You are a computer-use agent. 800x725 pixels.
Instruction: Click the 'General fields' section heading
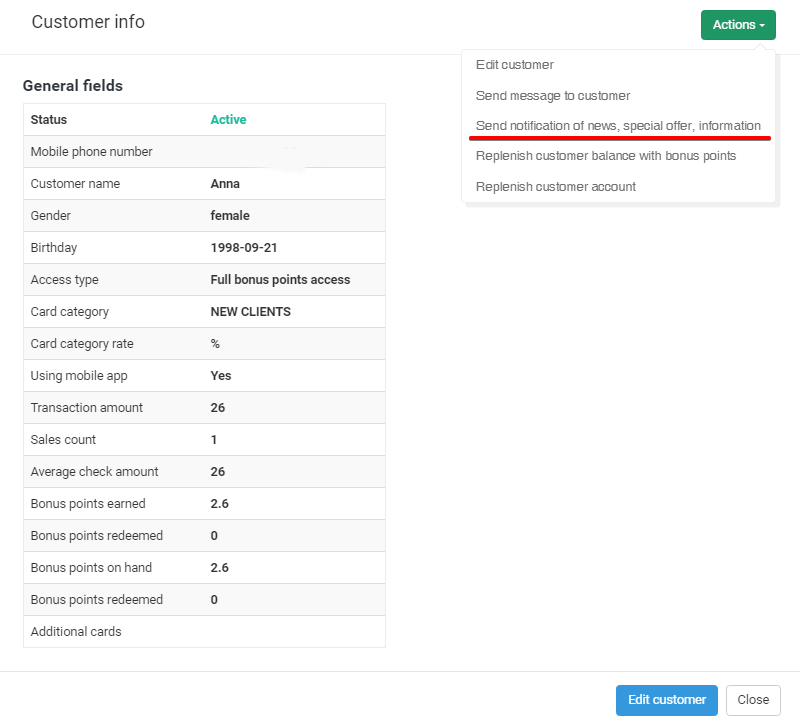(x=73, y=86)
